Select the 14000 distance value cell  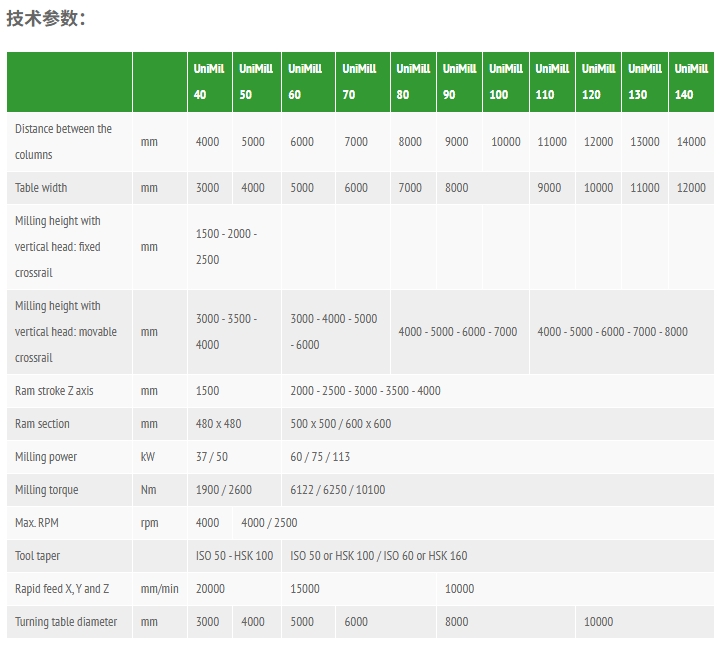[691, 142]
